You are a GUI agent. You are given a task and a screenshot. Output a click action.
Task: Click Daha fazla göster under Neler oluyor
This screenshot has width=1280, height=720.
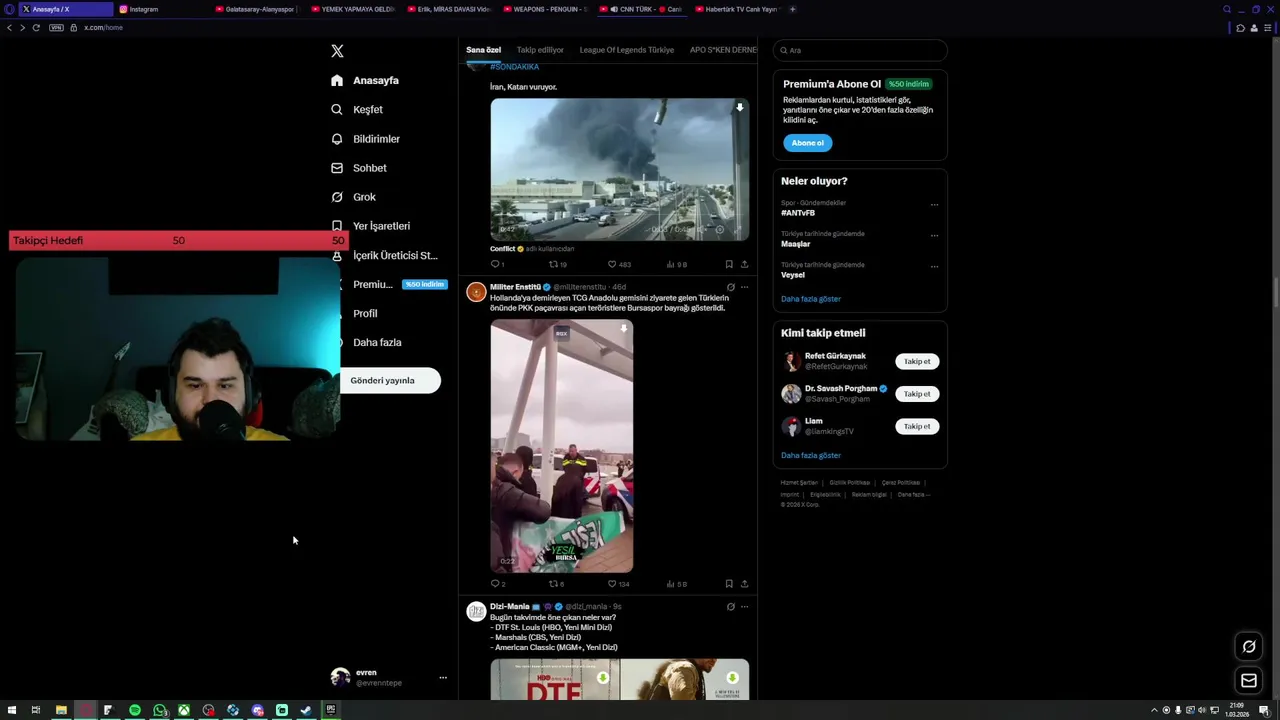[811, 299]
